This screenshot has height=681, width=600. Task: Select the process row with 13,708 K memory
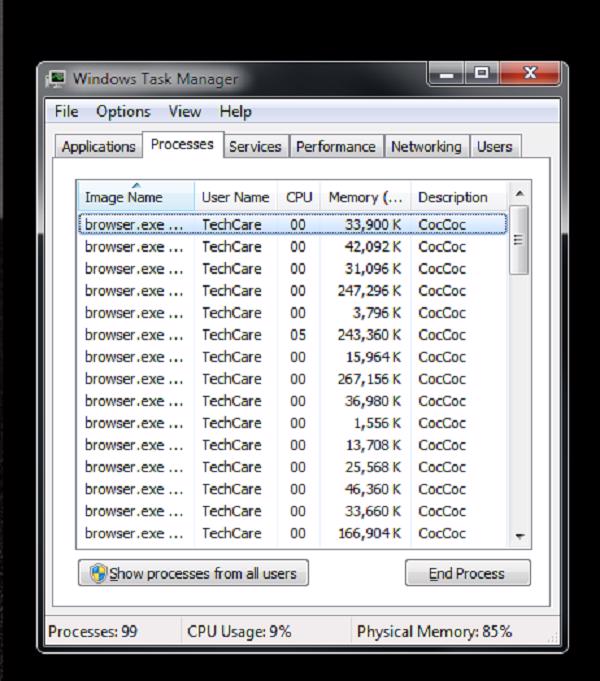(292, 445)
